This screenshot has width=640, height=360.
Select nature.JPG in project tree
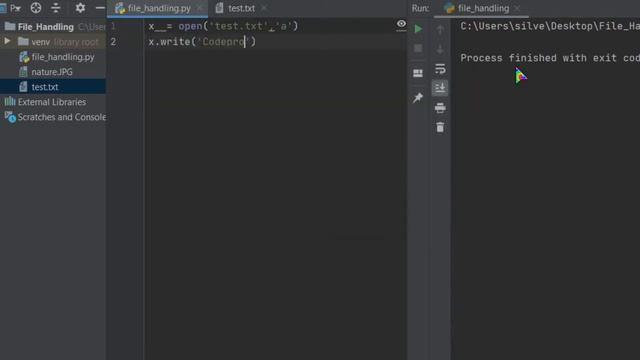tap(53, 72)
